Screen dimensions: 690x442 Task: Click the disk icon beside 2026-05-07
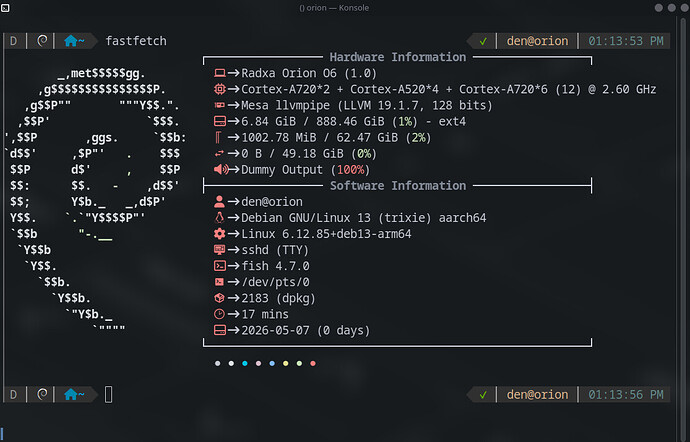(x=220, y=330)
